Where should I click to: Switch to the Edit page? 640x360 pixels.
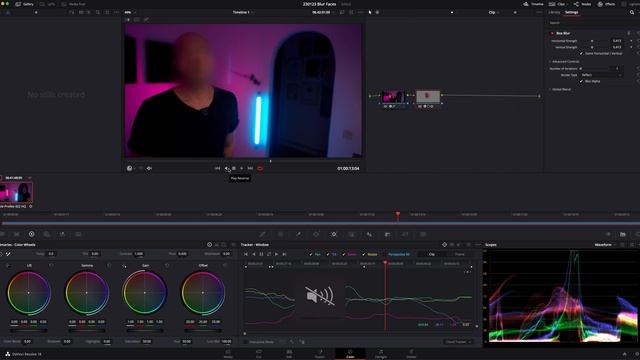point(289,353)
